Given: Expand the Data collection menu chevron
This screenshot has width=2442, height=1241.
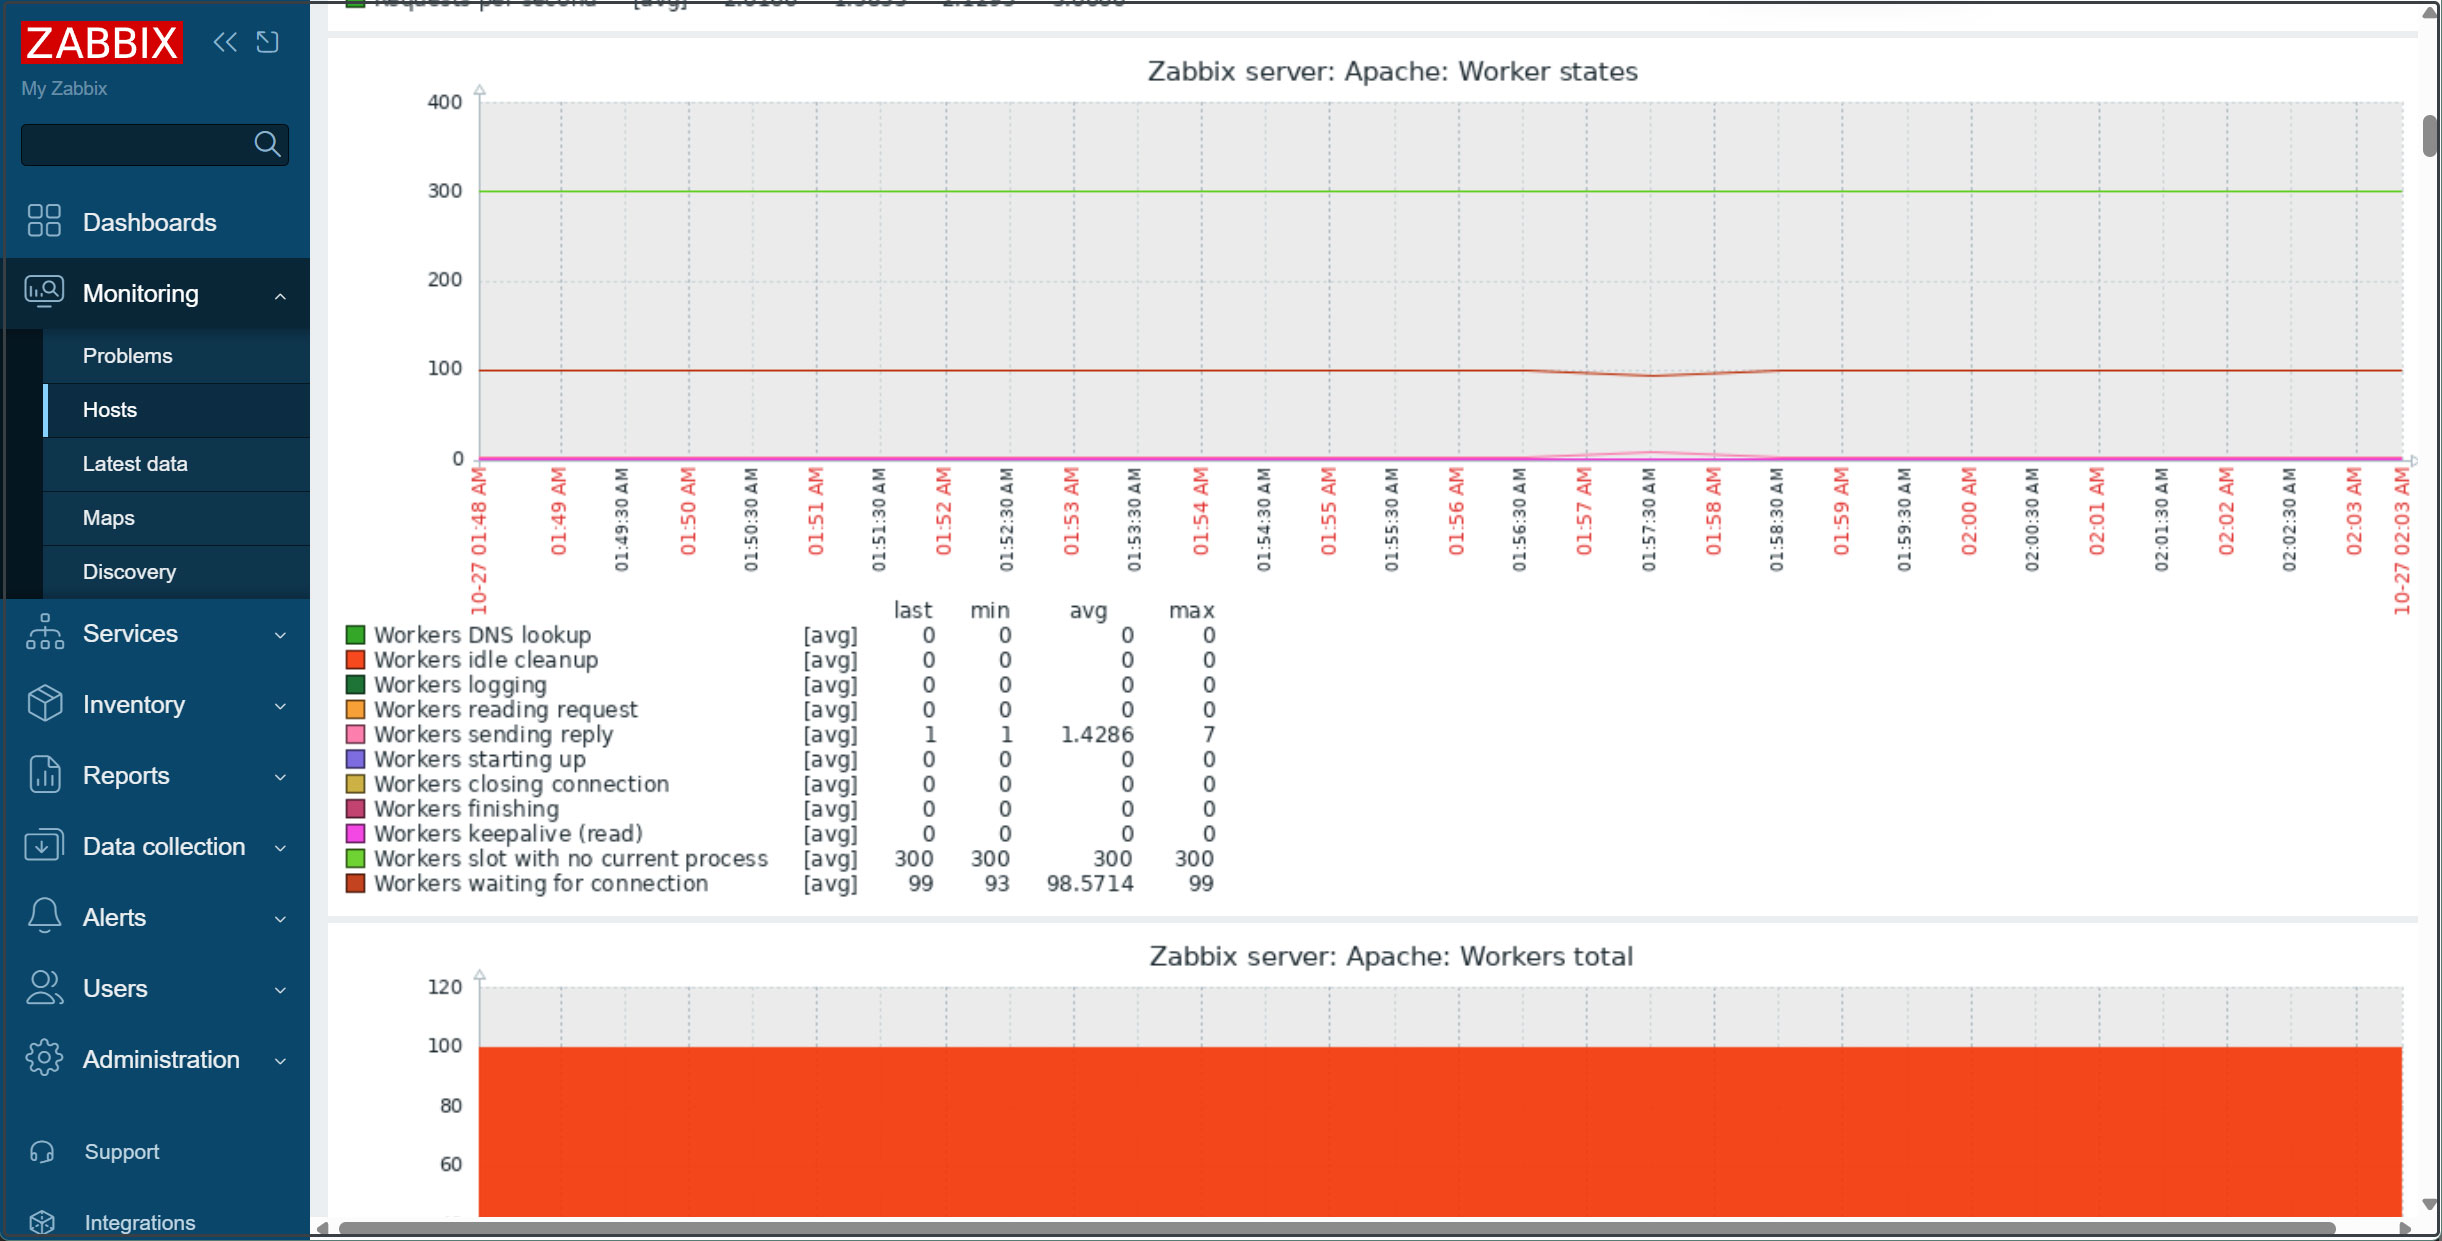Looking at the screenshot, I should click(280, 847).
